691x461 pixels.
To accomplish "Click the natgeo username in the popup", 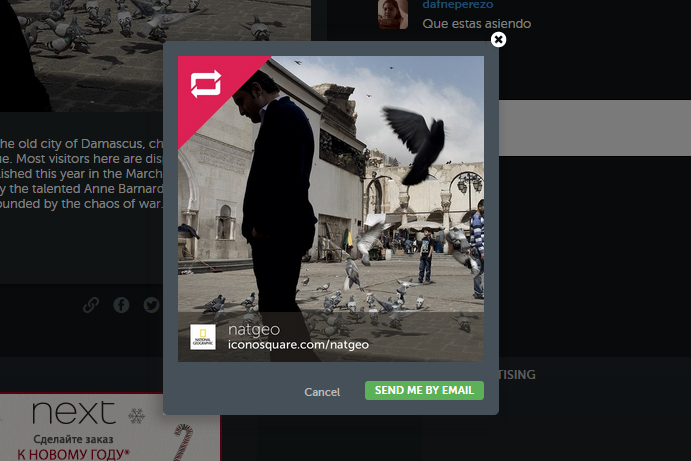I will pos(253,328).
